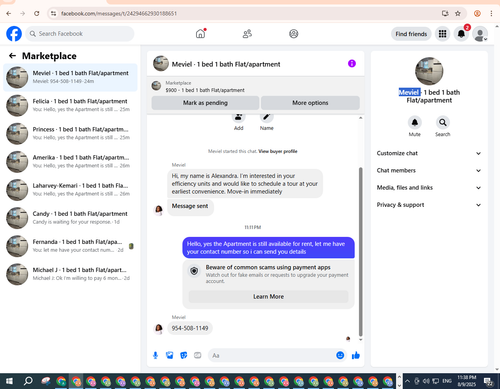
Task: Open the View buyer profile link
Action: (278, 151)
